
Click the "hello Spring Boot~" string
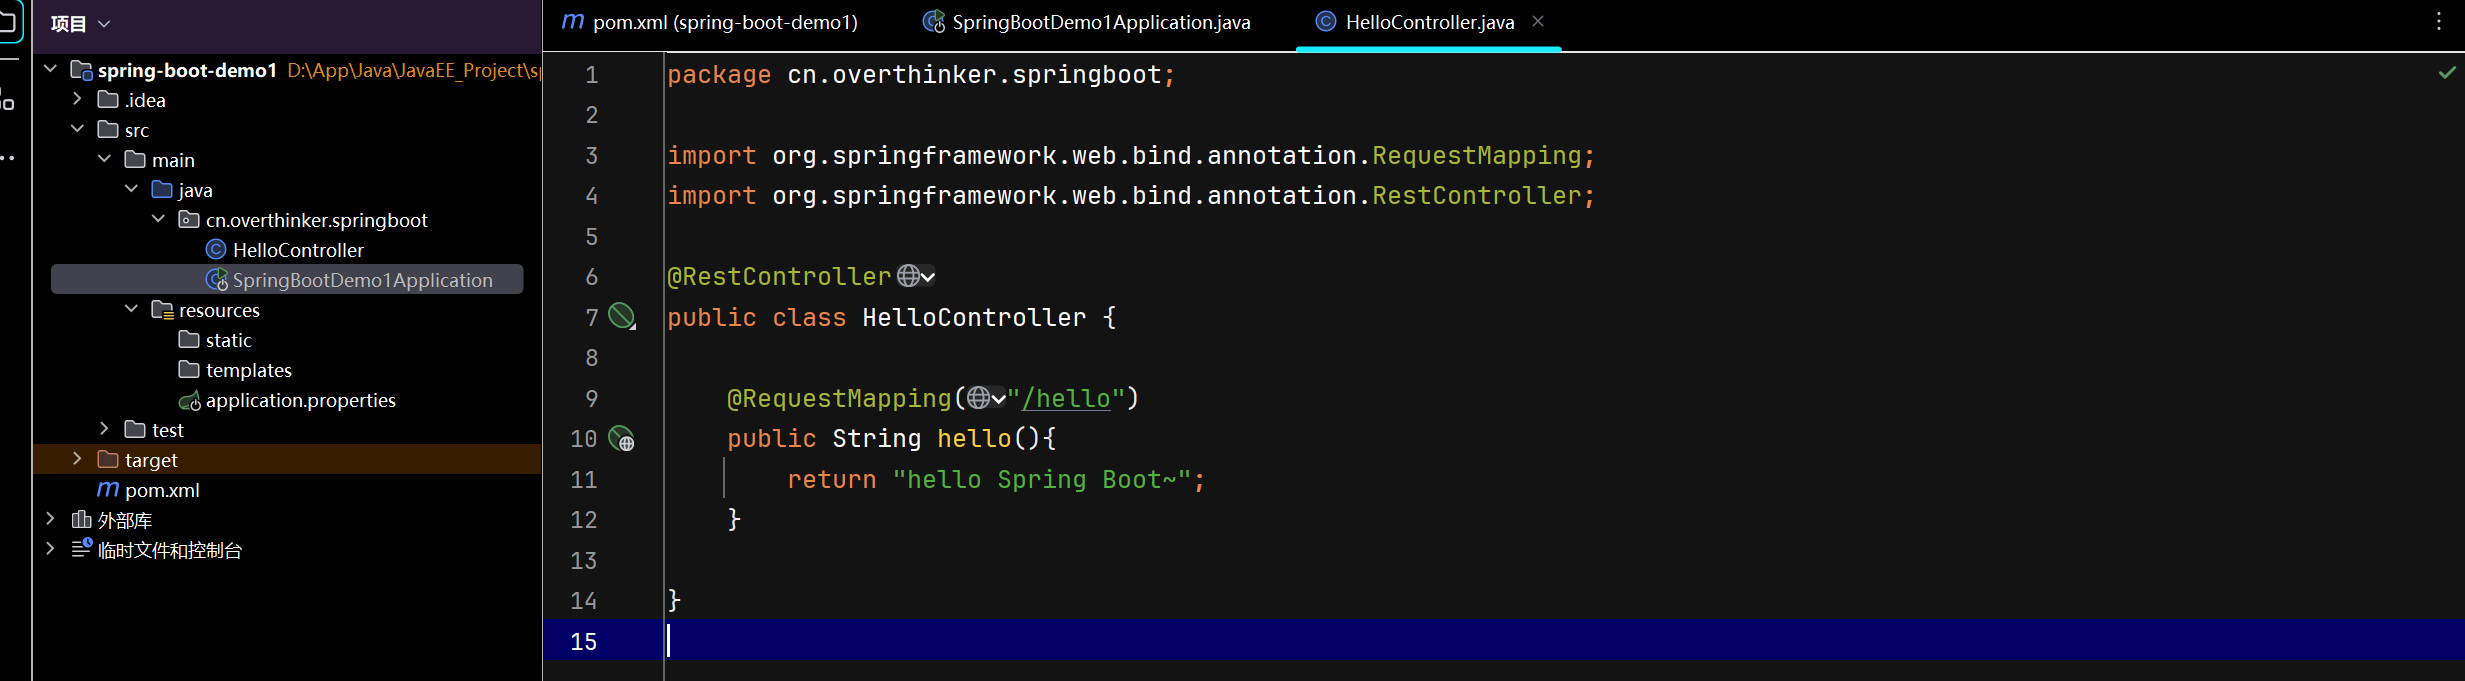(1041, 479)
